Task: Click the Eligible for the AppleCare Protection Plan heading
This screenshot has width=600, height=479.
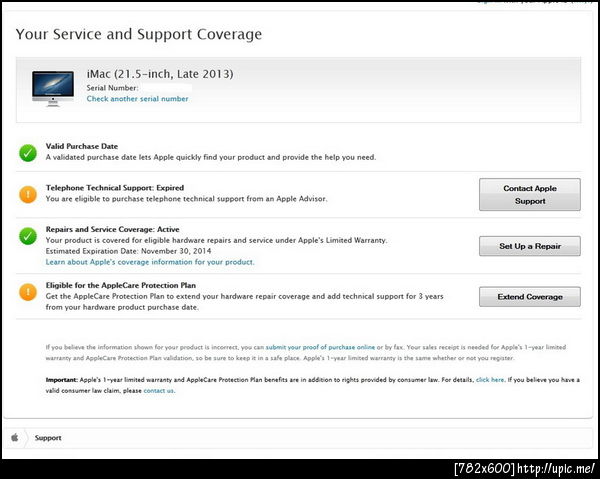Action: [x=121, y=285]
